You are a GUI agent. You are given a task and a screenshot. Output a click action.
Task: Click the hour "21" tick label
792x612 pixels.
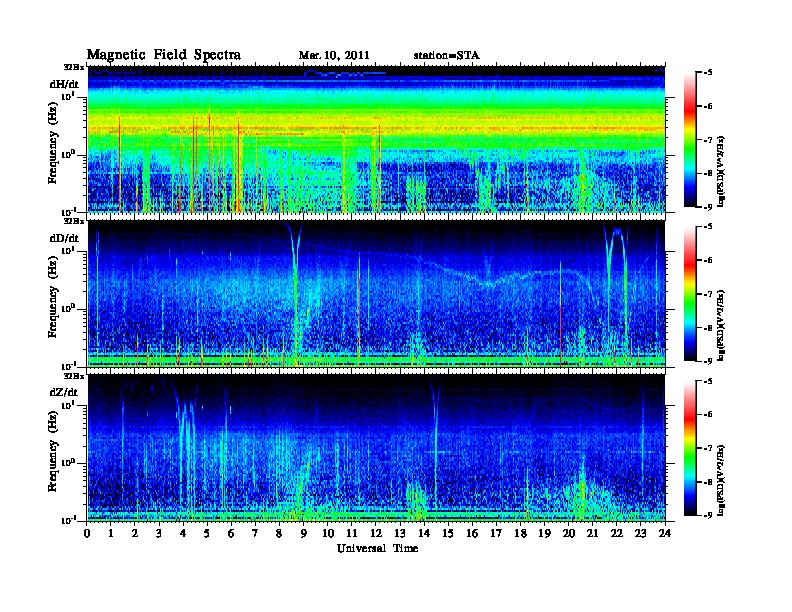[592, 533]
